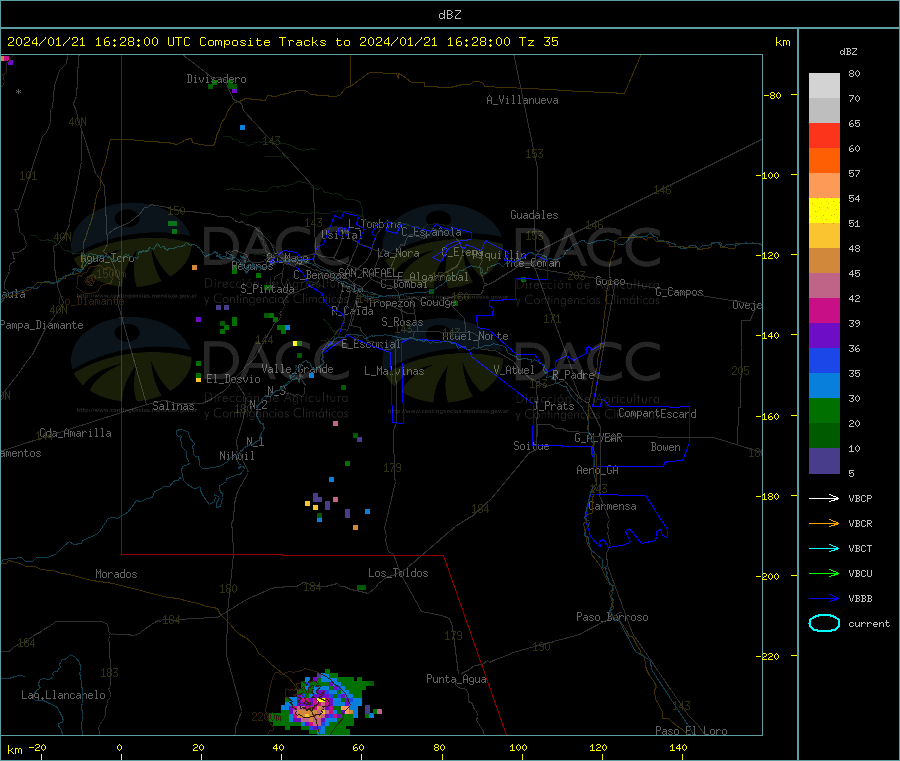Click the 'Punta_Agua' map label
The height and width of the screenshot is (761, 900).
click(456, 680)
